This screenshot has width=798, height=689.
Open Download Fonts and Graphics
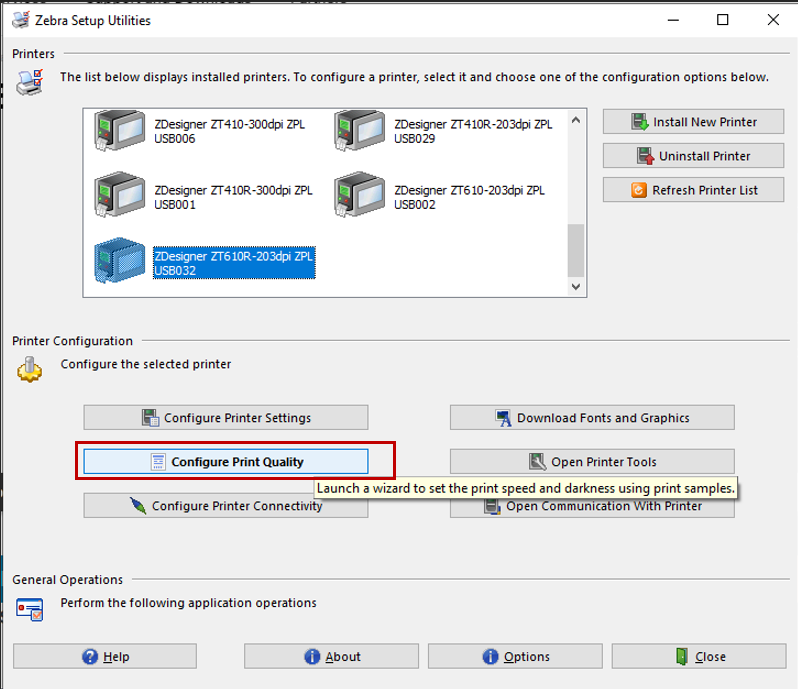pyautogui.click(x=592, y=418)
